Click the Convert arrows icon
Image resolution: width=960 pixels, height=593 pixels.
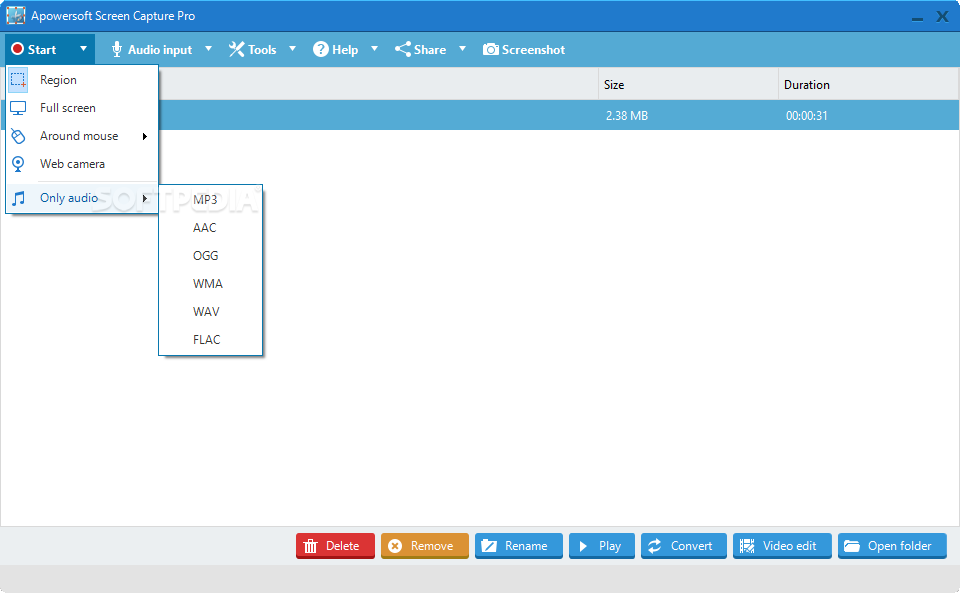click(654, 546)
